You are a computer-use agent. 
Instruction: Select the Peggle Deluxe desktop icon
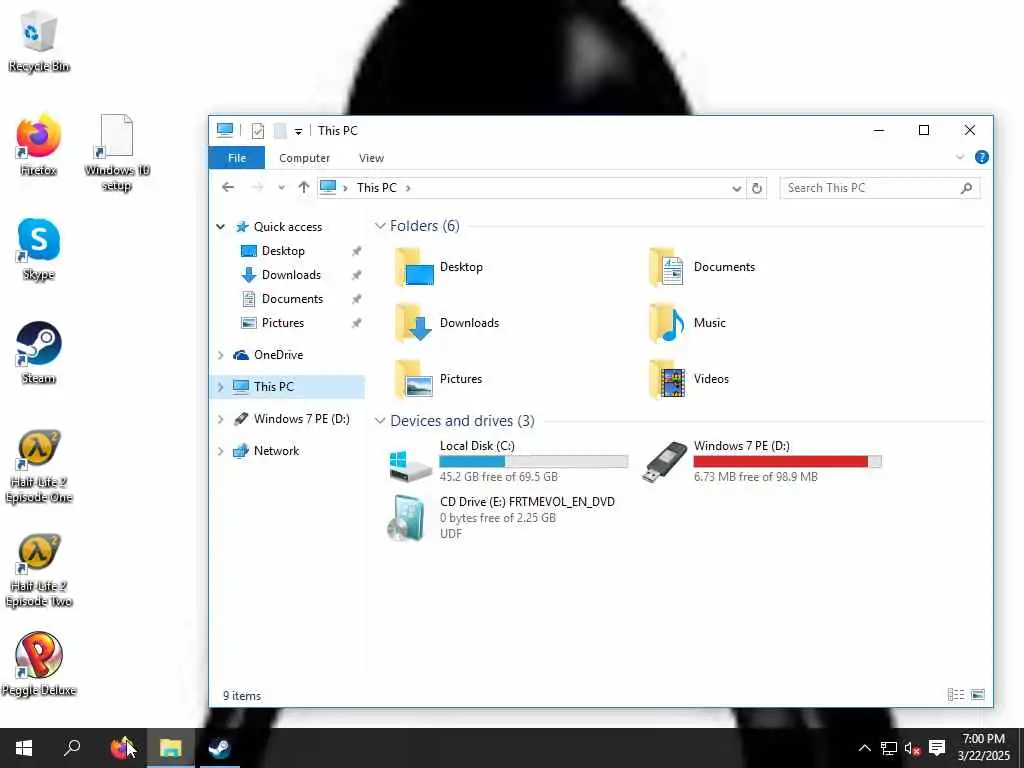[39, 664]
